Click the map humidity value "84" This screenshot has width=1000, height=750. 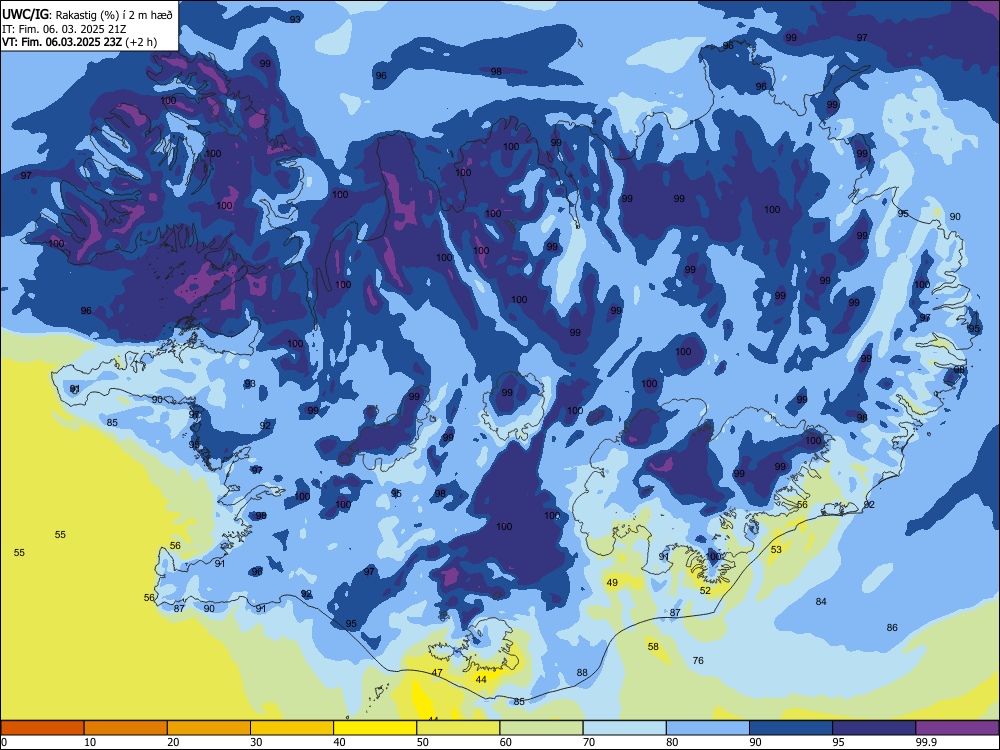pos(821,601)
